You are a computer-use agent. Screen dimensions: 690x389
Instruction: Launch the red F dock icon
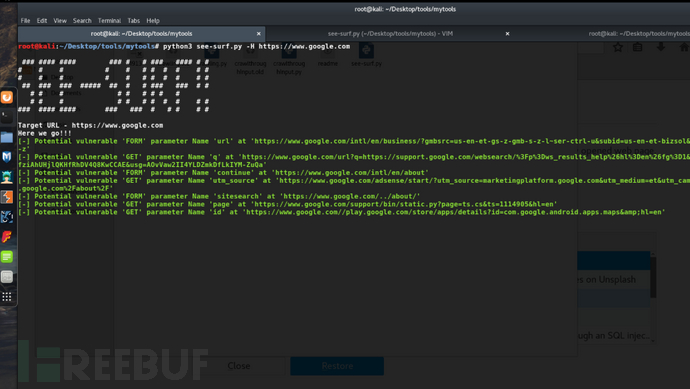point(7,237)
